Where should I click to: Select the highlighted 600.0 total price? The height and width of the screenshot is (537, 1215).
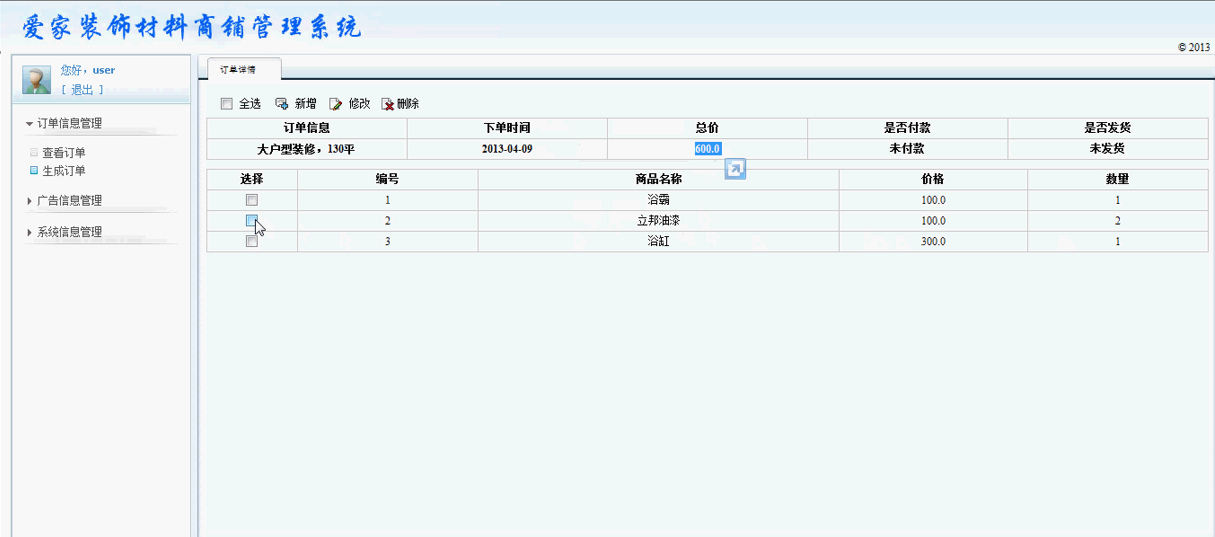708,148
